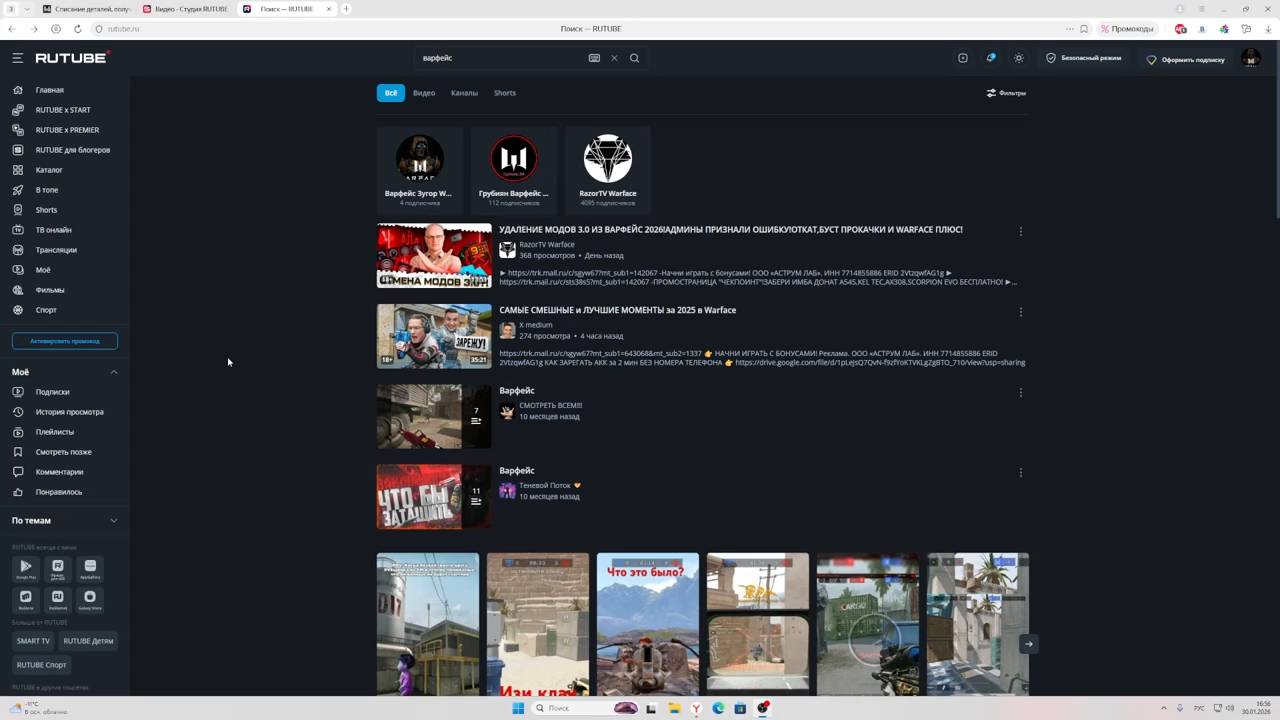The image size is (1280, 720).
Task: Toggle the light/dark theme sun icon
Action: tap(1019, 58)
